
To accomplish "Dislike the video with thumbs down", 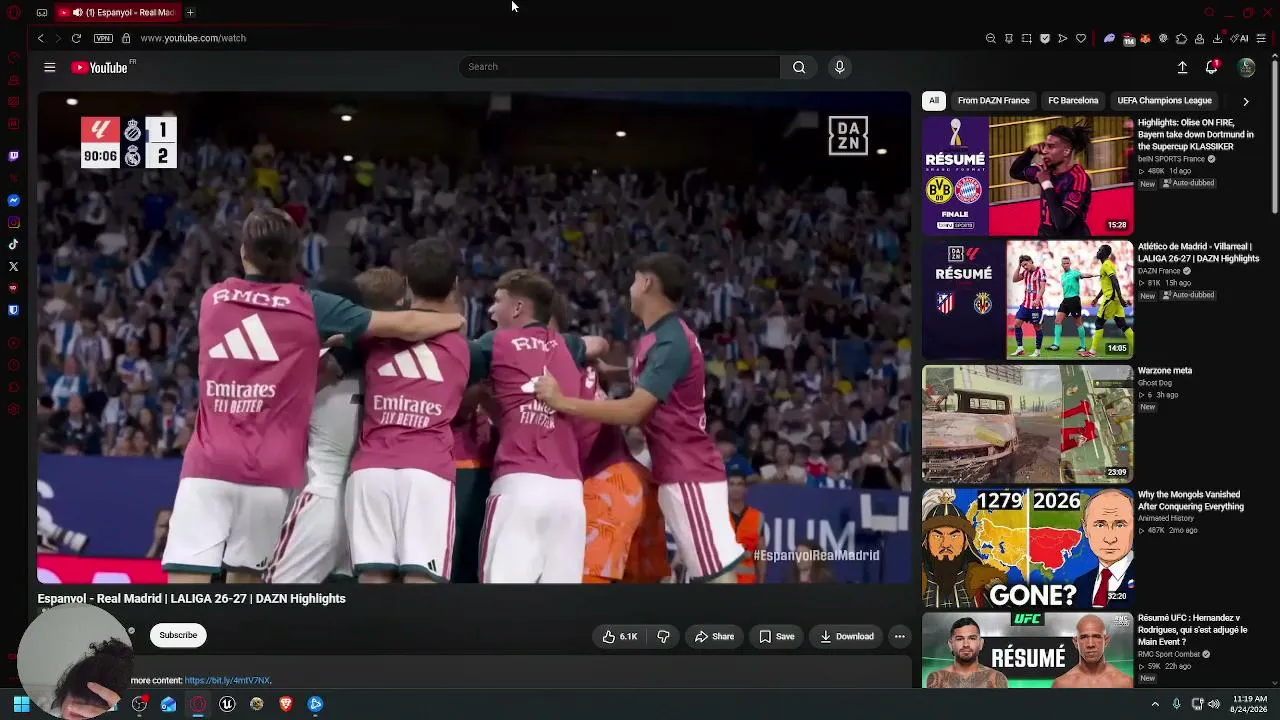I will 663,636.
